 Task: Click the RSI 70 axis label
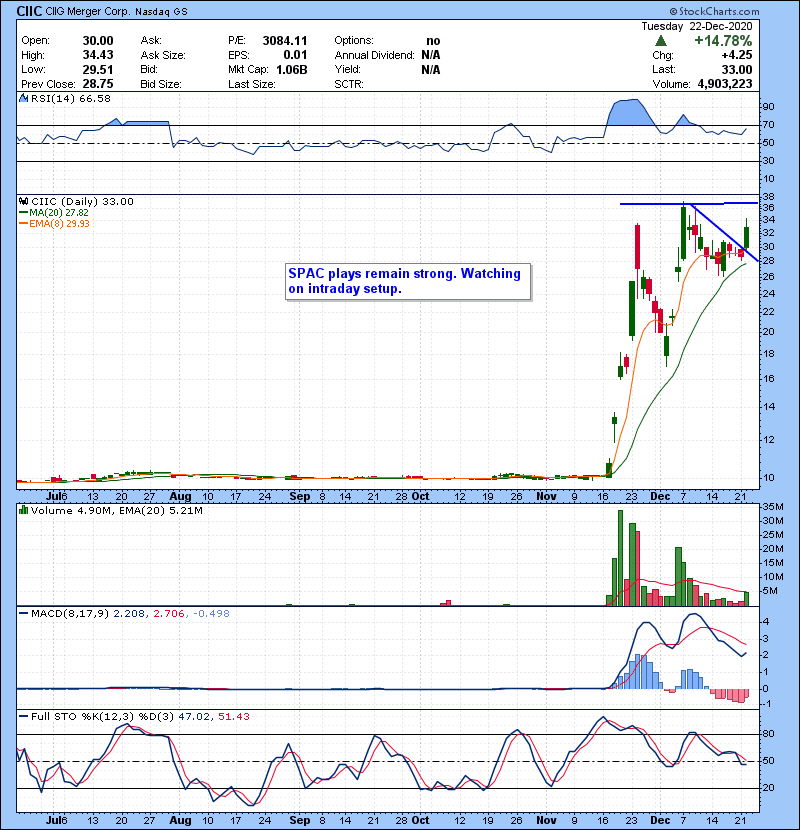(x=768, y=125)
